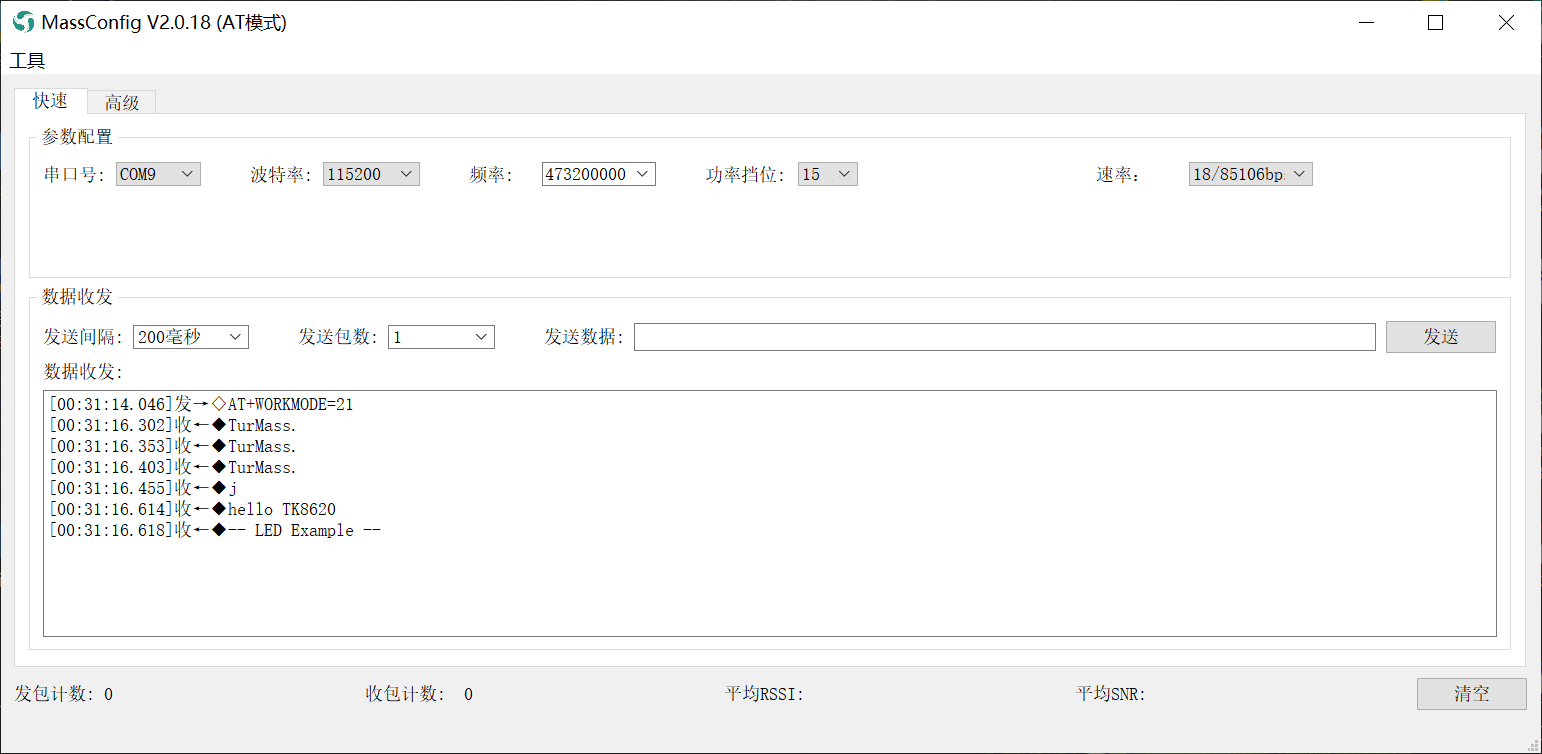Click the 发送 button
This screenshot has width=1542, height=754.
[1441, 337]
